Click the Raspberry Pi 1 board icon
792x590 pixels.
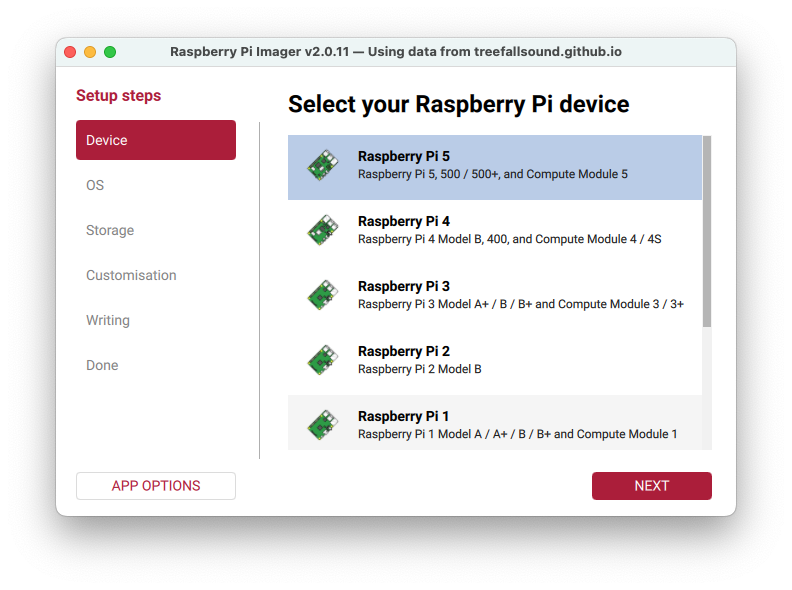click(x=323, y=425)
